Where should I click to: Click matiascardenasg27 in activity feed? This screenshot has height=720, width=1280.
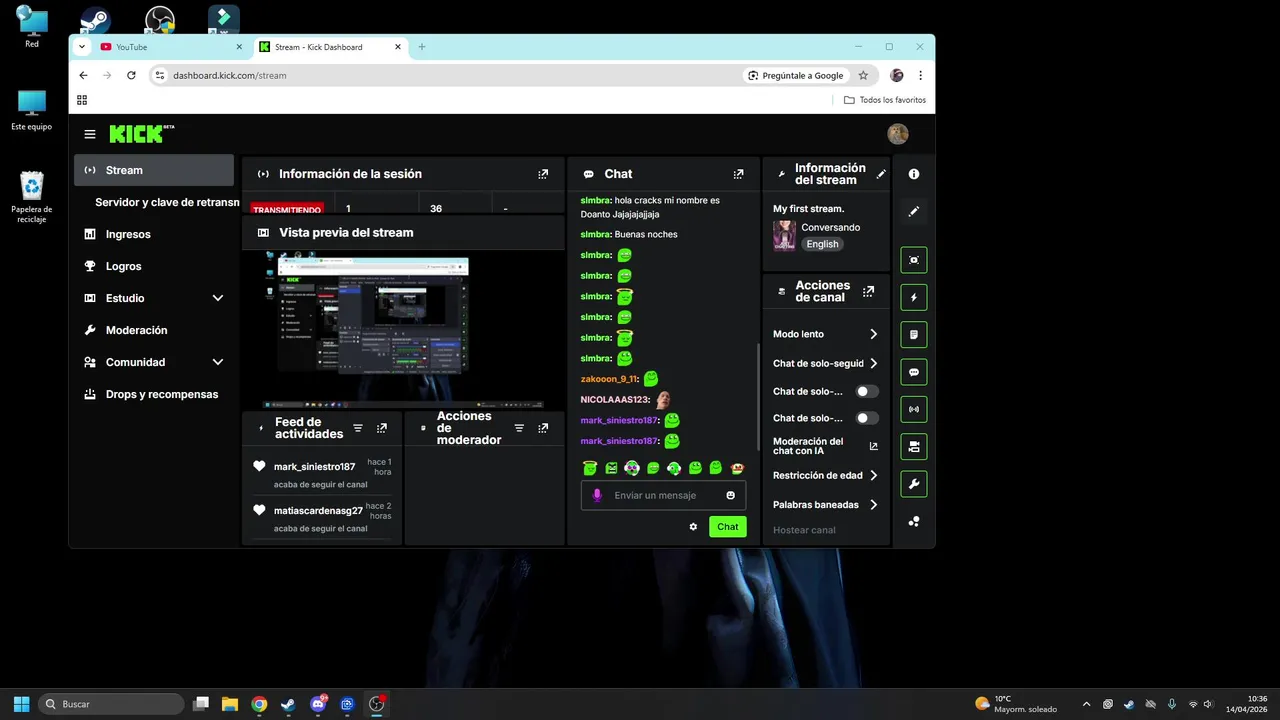click(x=318, y=511)
